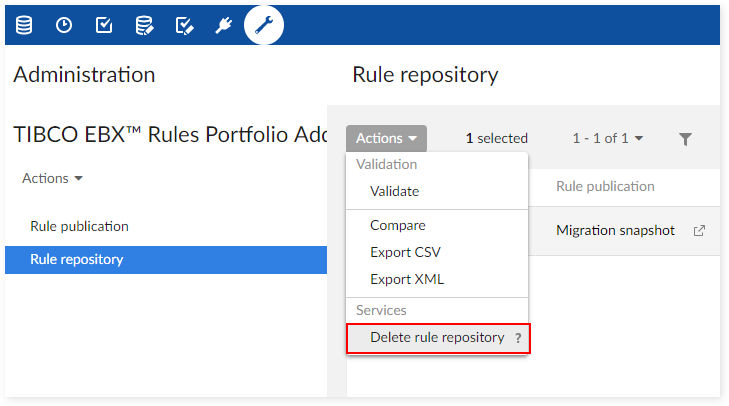Open the Data services plug icon
This screenshot has height=406, width=729.
pos(224,25)
